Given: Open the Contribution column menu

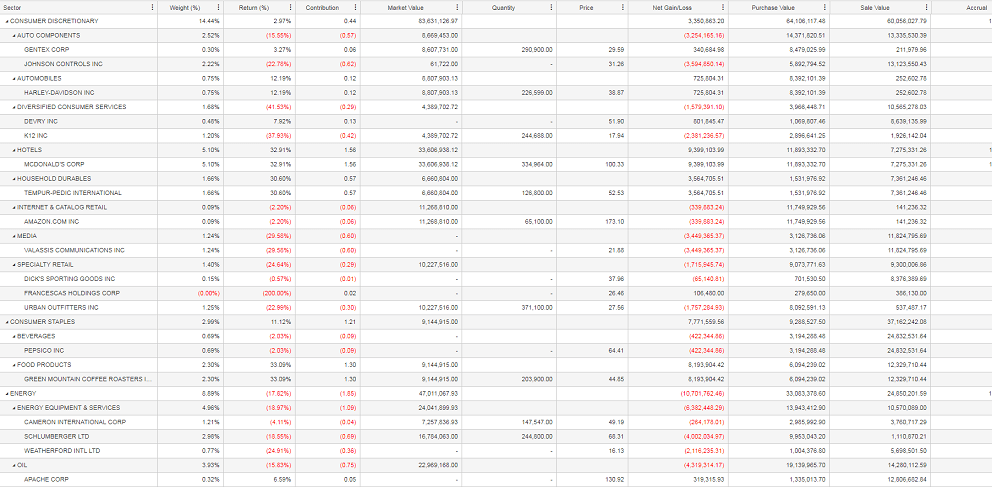Looking at the screenshot, I should (356, 8).
